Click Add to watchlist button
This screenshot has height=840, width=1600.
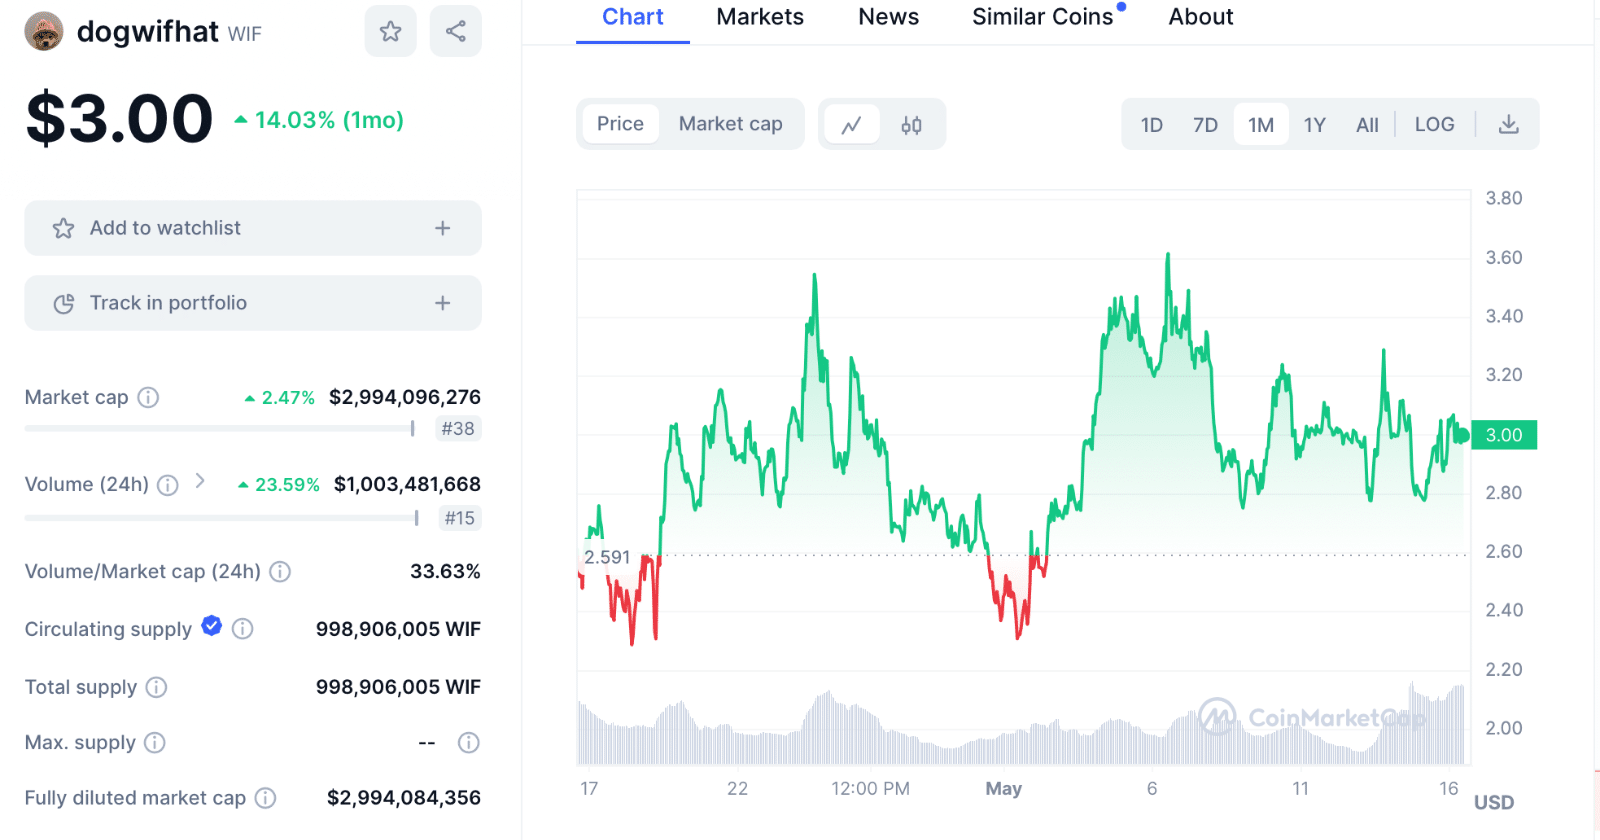[253, 228]
